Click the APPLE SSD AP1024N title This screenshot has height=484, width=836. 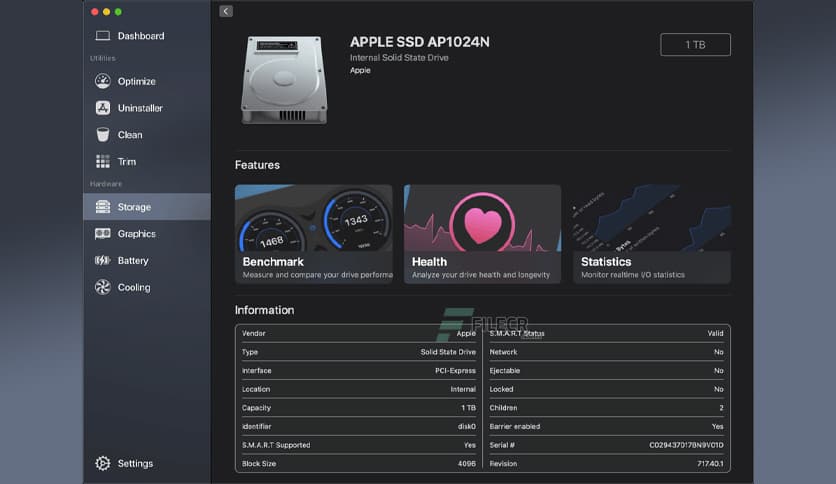[x=420, y=42]
